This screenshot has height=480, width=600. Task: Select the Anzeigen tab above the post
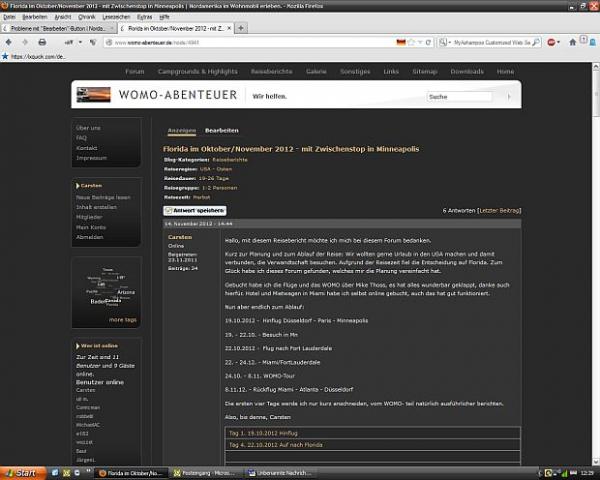click(x=182, y=131)
